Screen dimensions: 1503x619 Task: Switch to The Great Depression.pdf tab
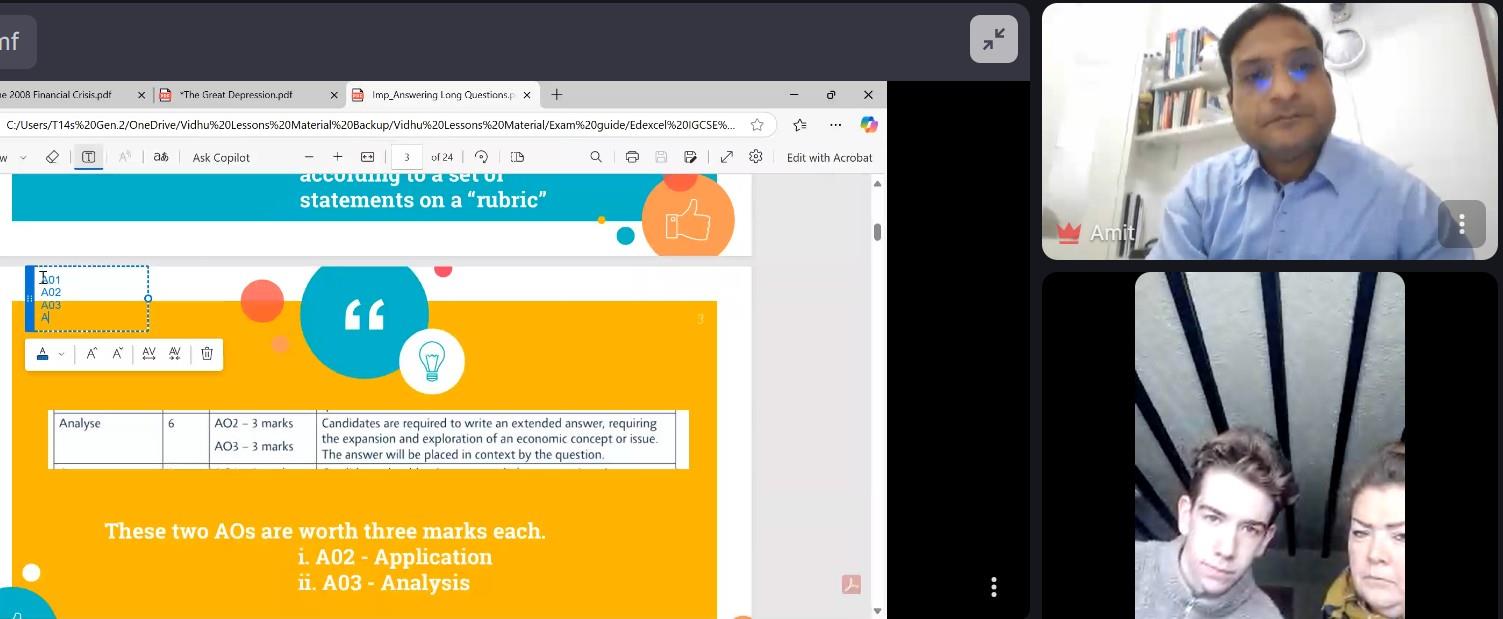(236, 95)
